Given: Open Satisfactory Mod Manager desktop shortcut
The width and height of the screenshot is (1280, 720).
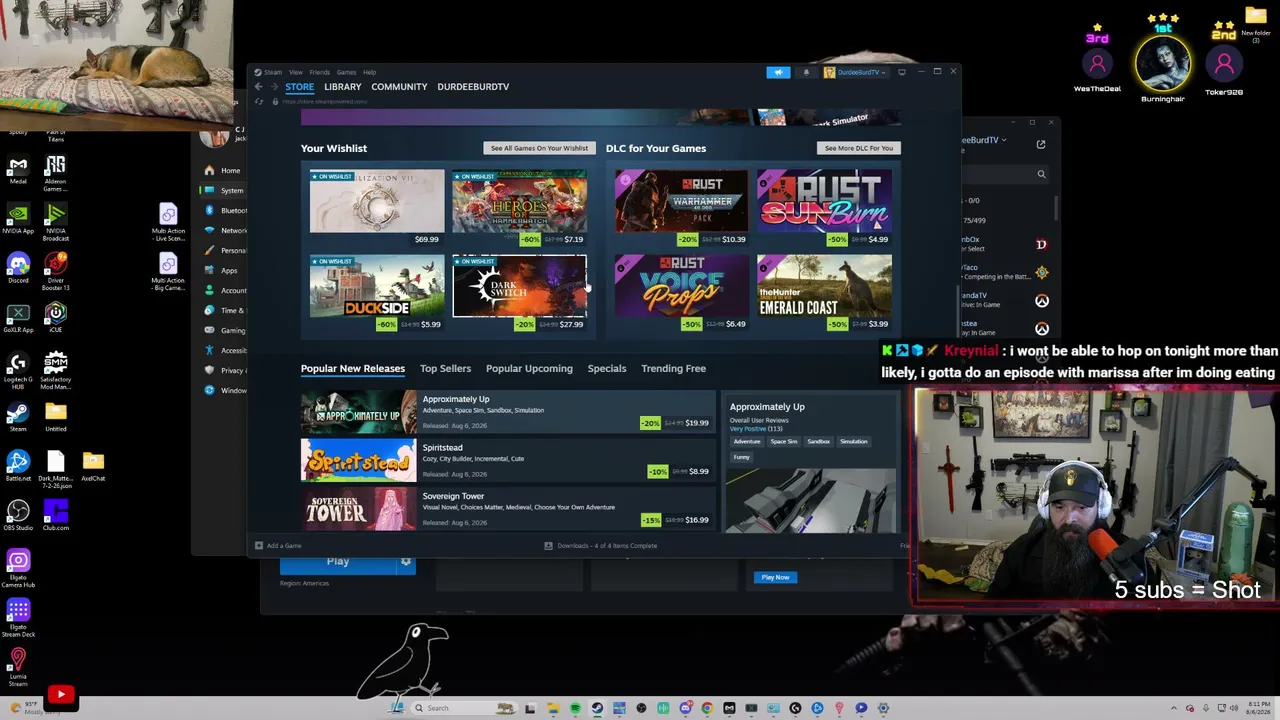Looking at the screenshot, I should click(x=56, y=369).
